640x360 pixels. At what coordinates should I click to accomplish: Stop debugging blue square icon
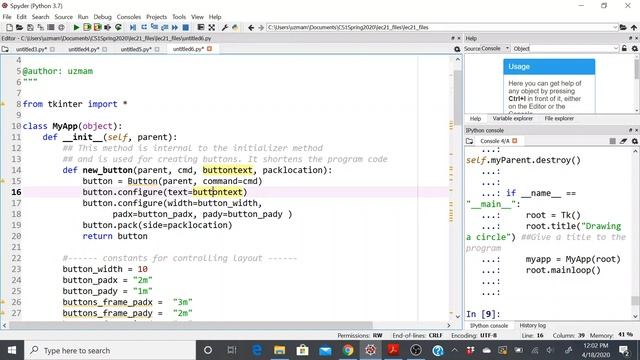click(x=185, y=27)
